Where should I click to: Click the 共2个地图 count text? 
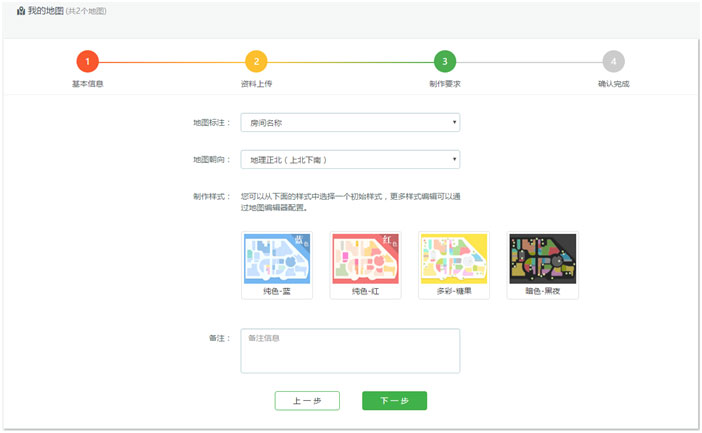86,11
